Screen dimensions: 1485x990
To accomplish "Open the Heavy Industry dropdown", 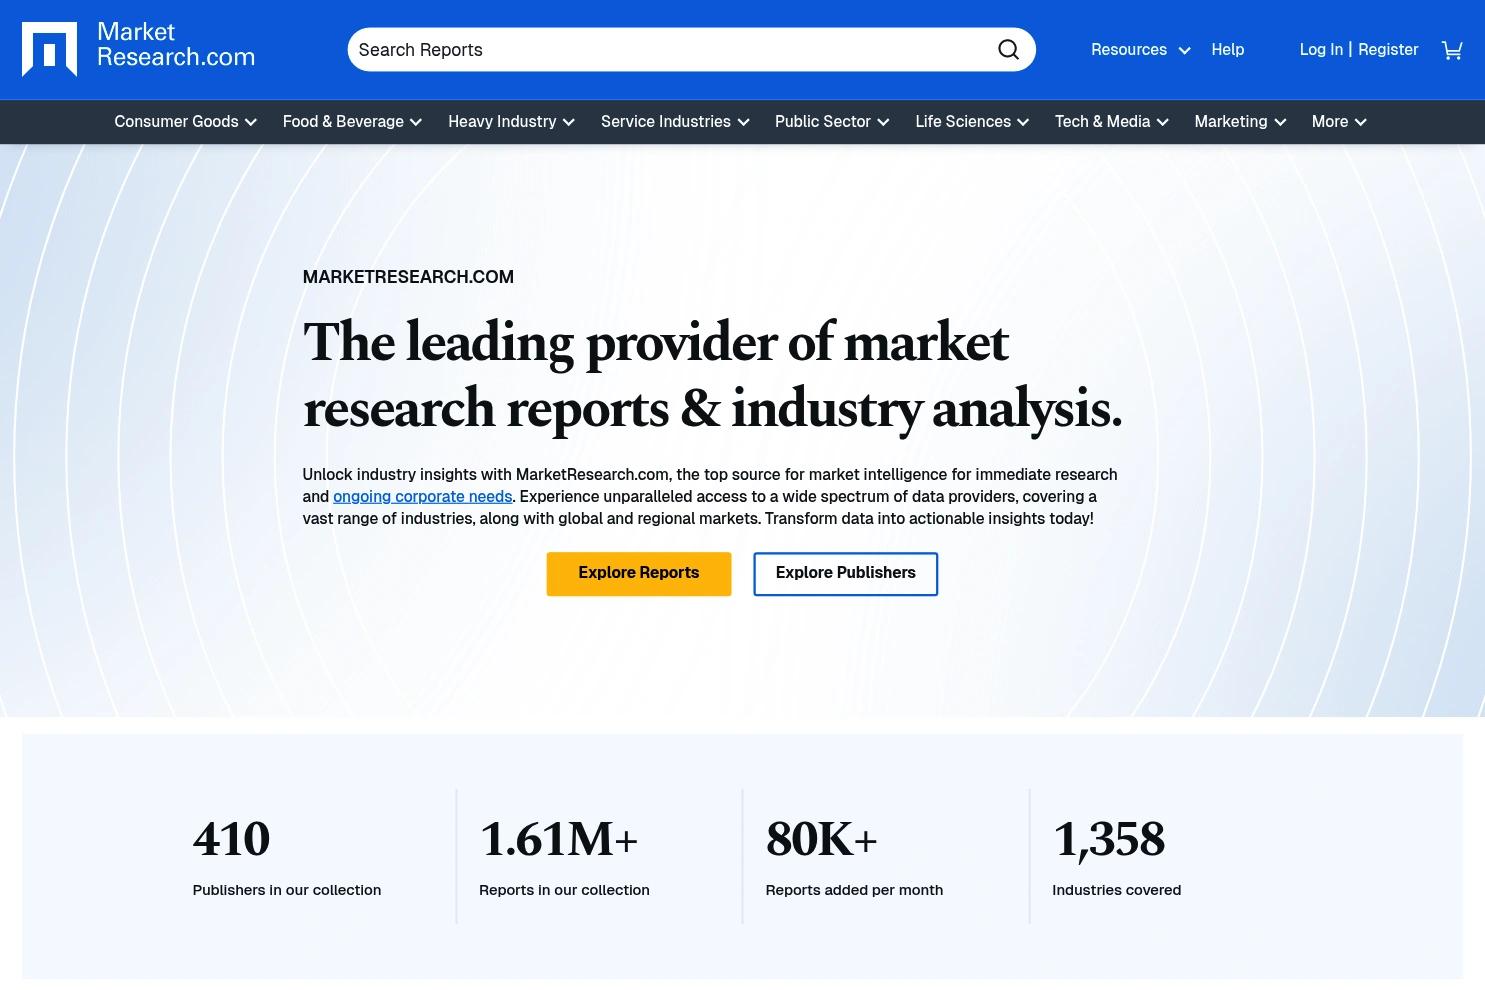I will coord(511,122).
